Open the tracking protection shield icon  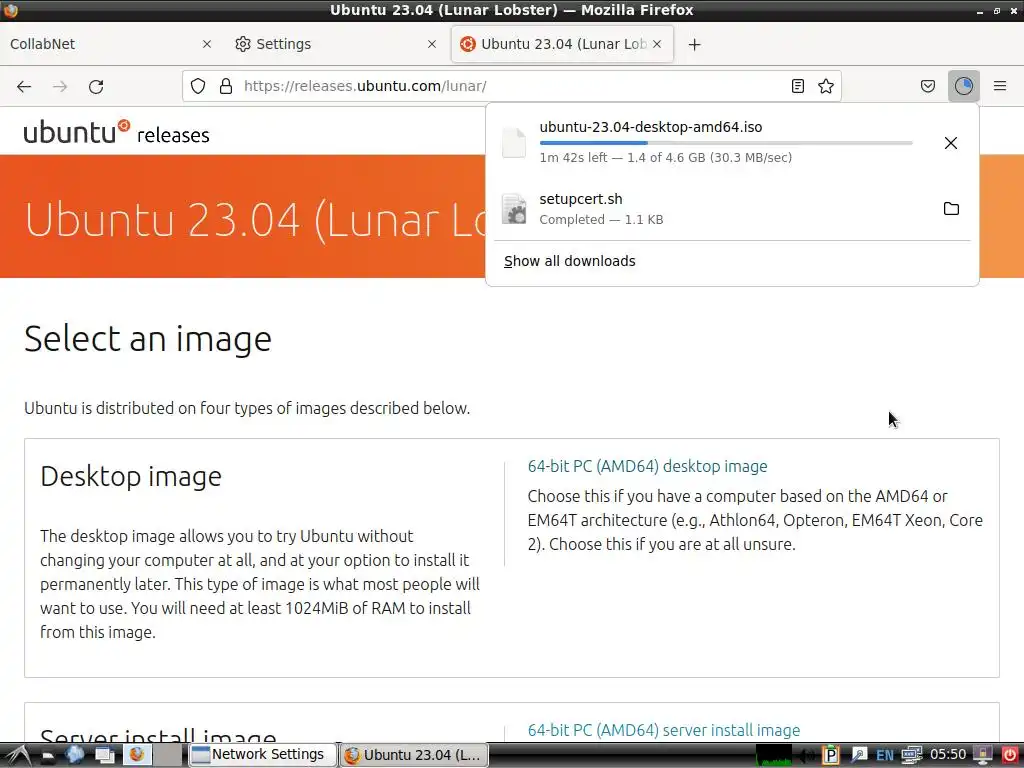(x=198, y=86)
